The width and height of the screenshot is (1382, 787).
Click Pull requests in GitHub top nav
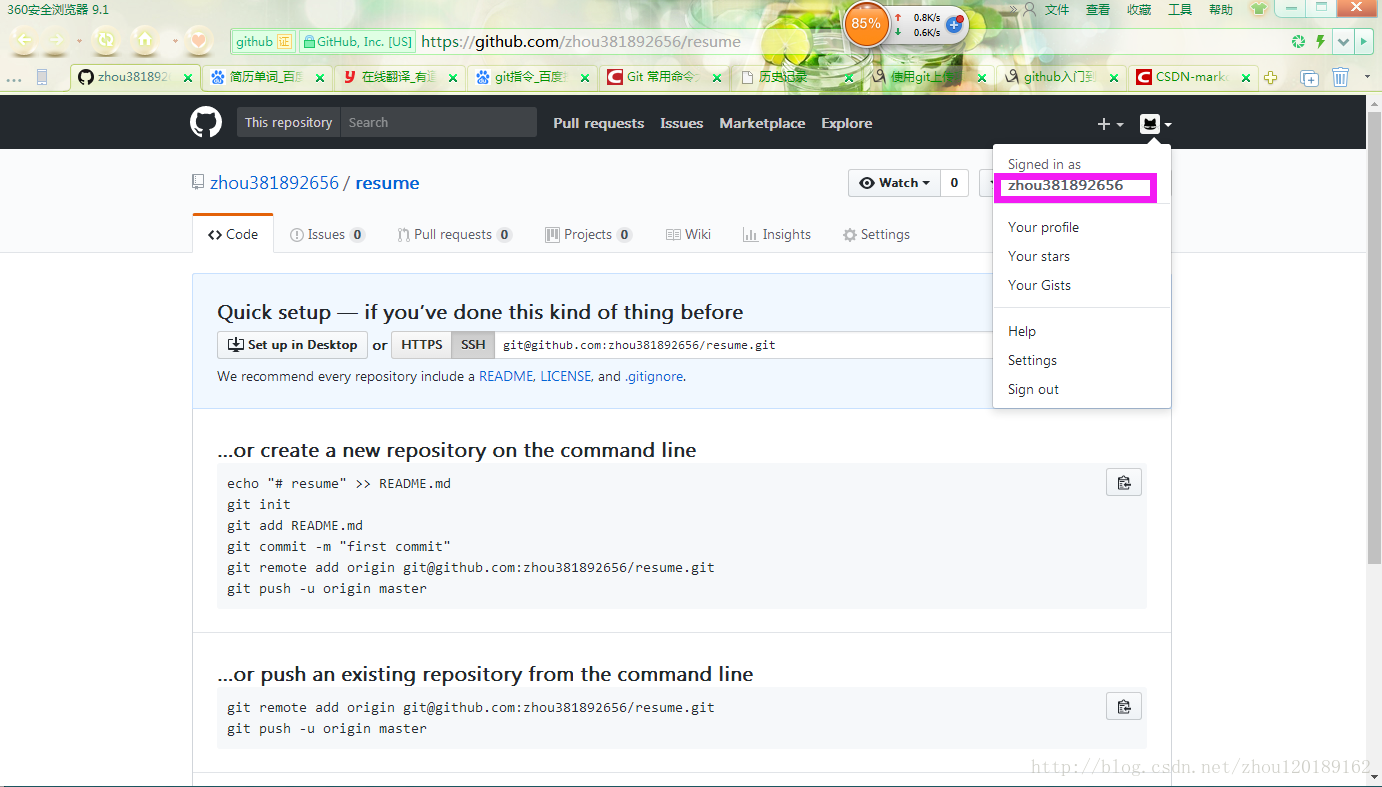pyautogui.click(x=598, y=123)
